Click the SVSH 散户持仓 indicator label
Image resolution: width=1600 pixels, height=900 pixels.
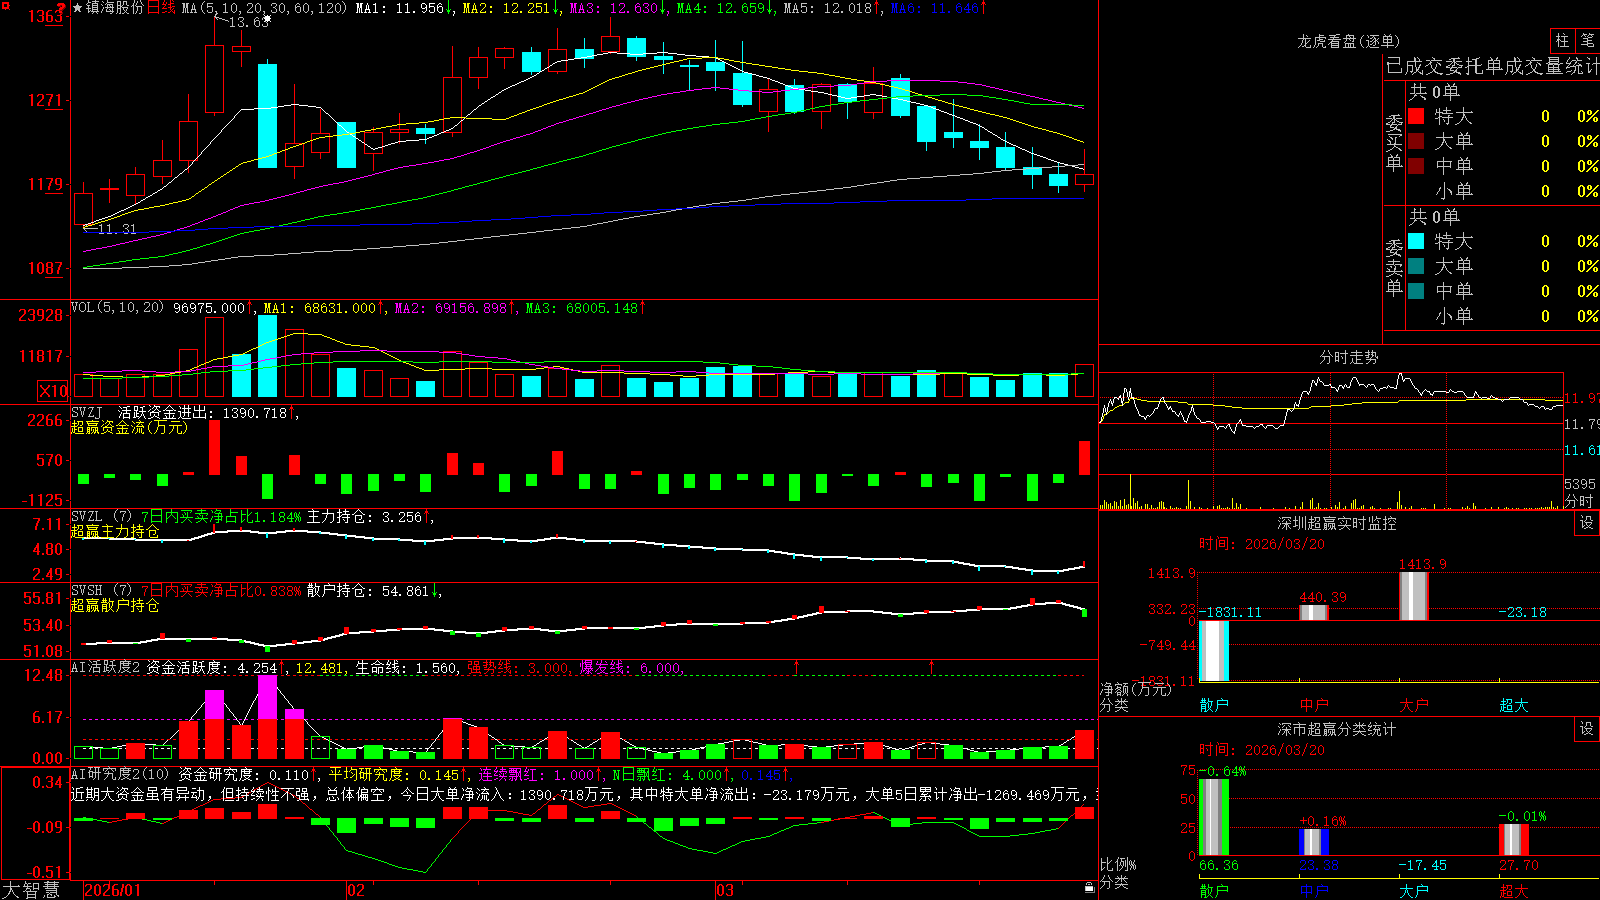pyautogui.click(x=101, y=590)
